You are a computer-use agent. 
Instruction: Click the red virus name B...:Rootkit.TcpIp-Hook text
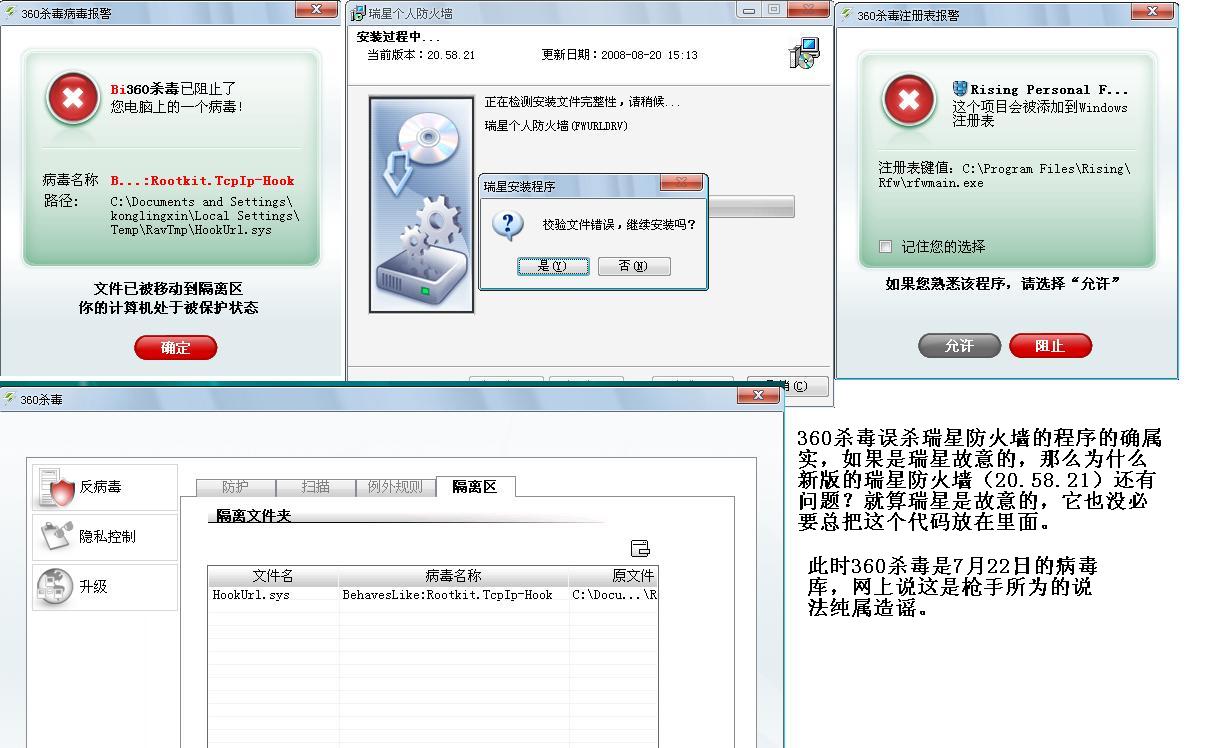202,181
